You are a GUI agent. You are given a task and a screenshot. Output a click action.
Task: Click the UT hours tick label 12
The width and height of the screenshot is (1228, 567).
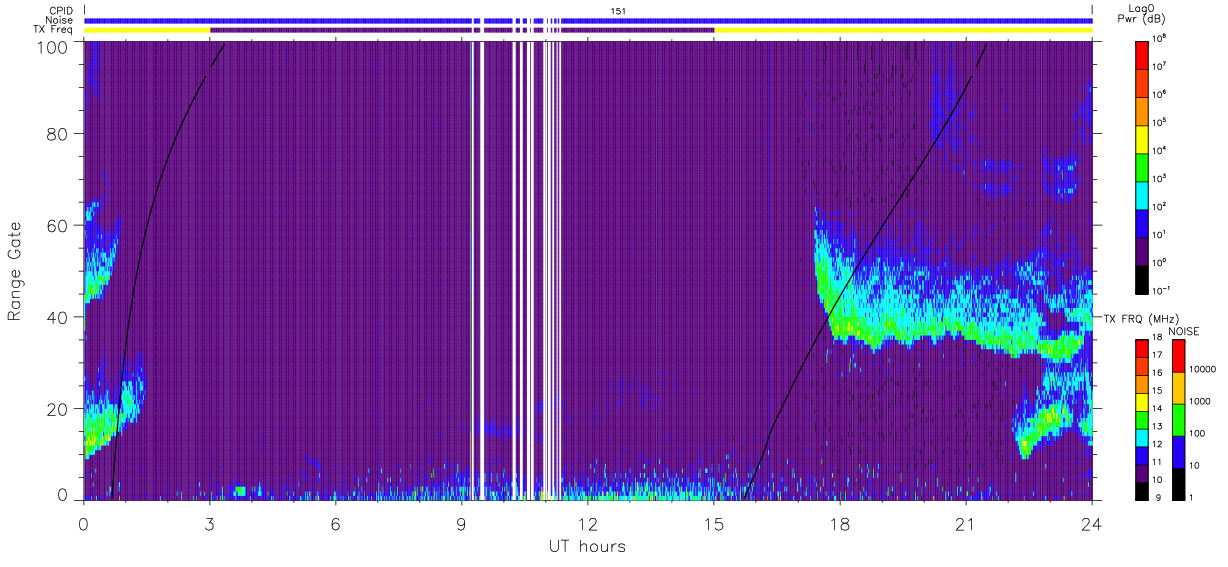tap(587, 522)
